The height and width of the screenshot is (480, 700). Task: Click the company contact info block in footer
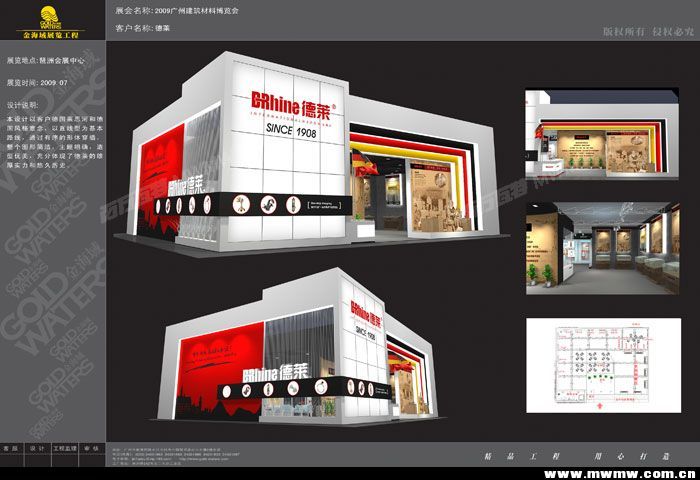[x=176, y=457]
